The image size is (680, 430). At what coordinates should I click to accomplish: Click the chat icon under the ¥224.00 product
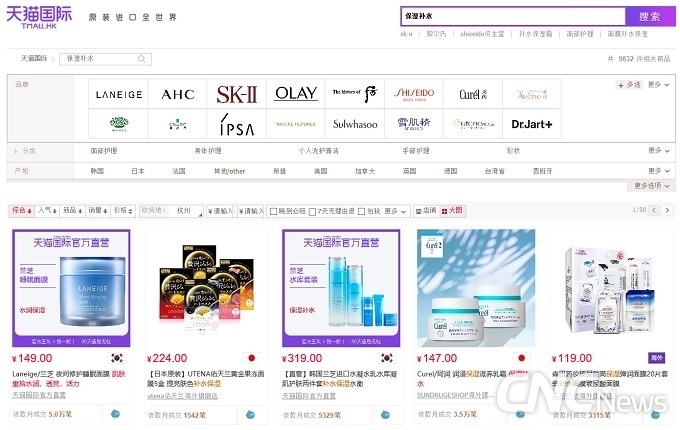click(x=250, y=414)
